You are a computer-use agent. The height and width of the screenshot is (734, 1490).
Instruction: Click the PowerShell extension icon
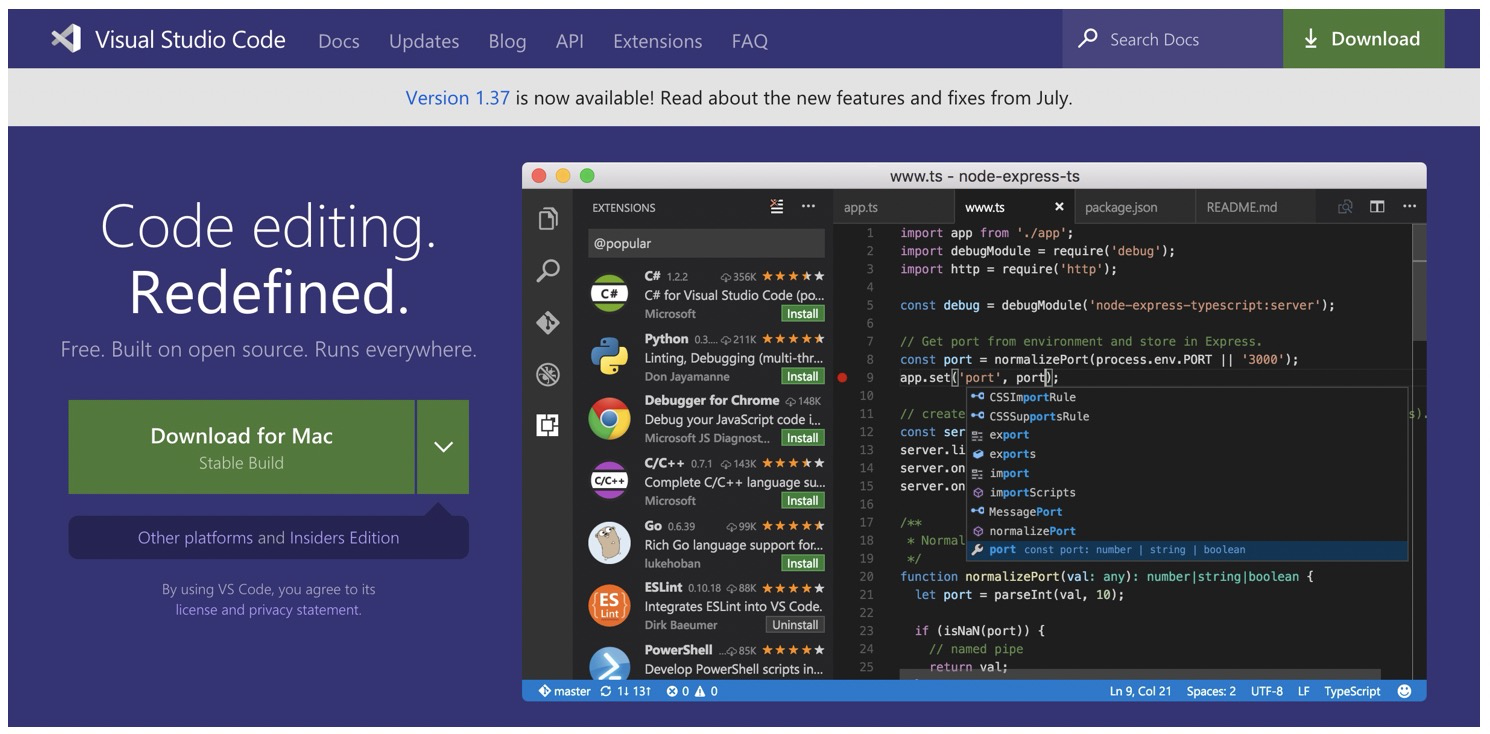coord(609,663)
